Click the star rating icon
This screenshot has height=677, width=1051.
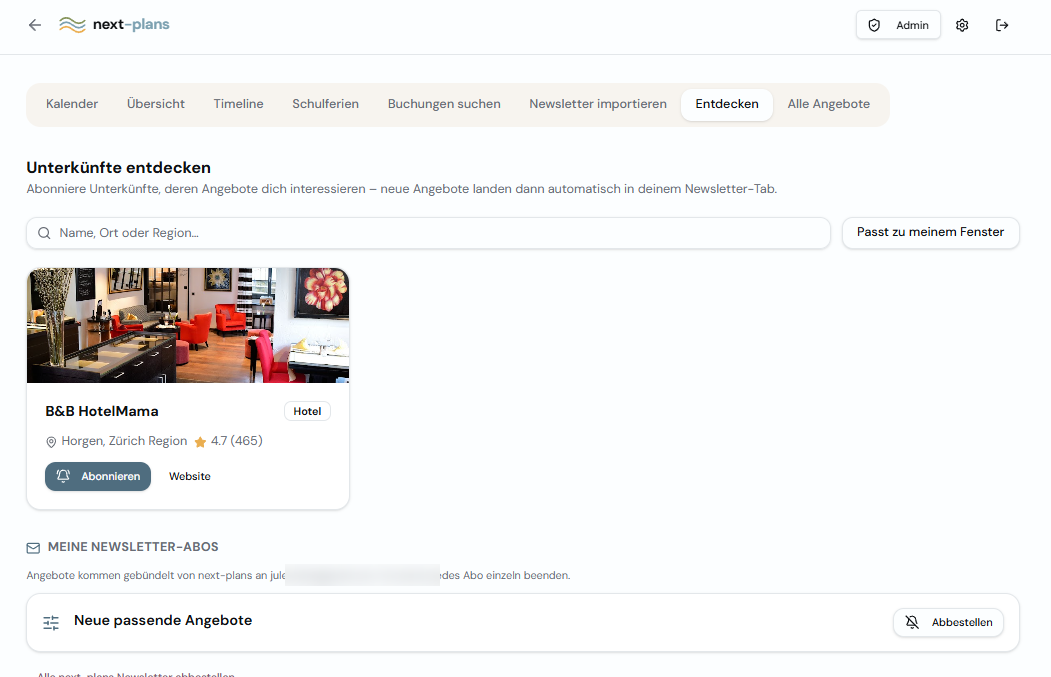click(x=200, y=442)
